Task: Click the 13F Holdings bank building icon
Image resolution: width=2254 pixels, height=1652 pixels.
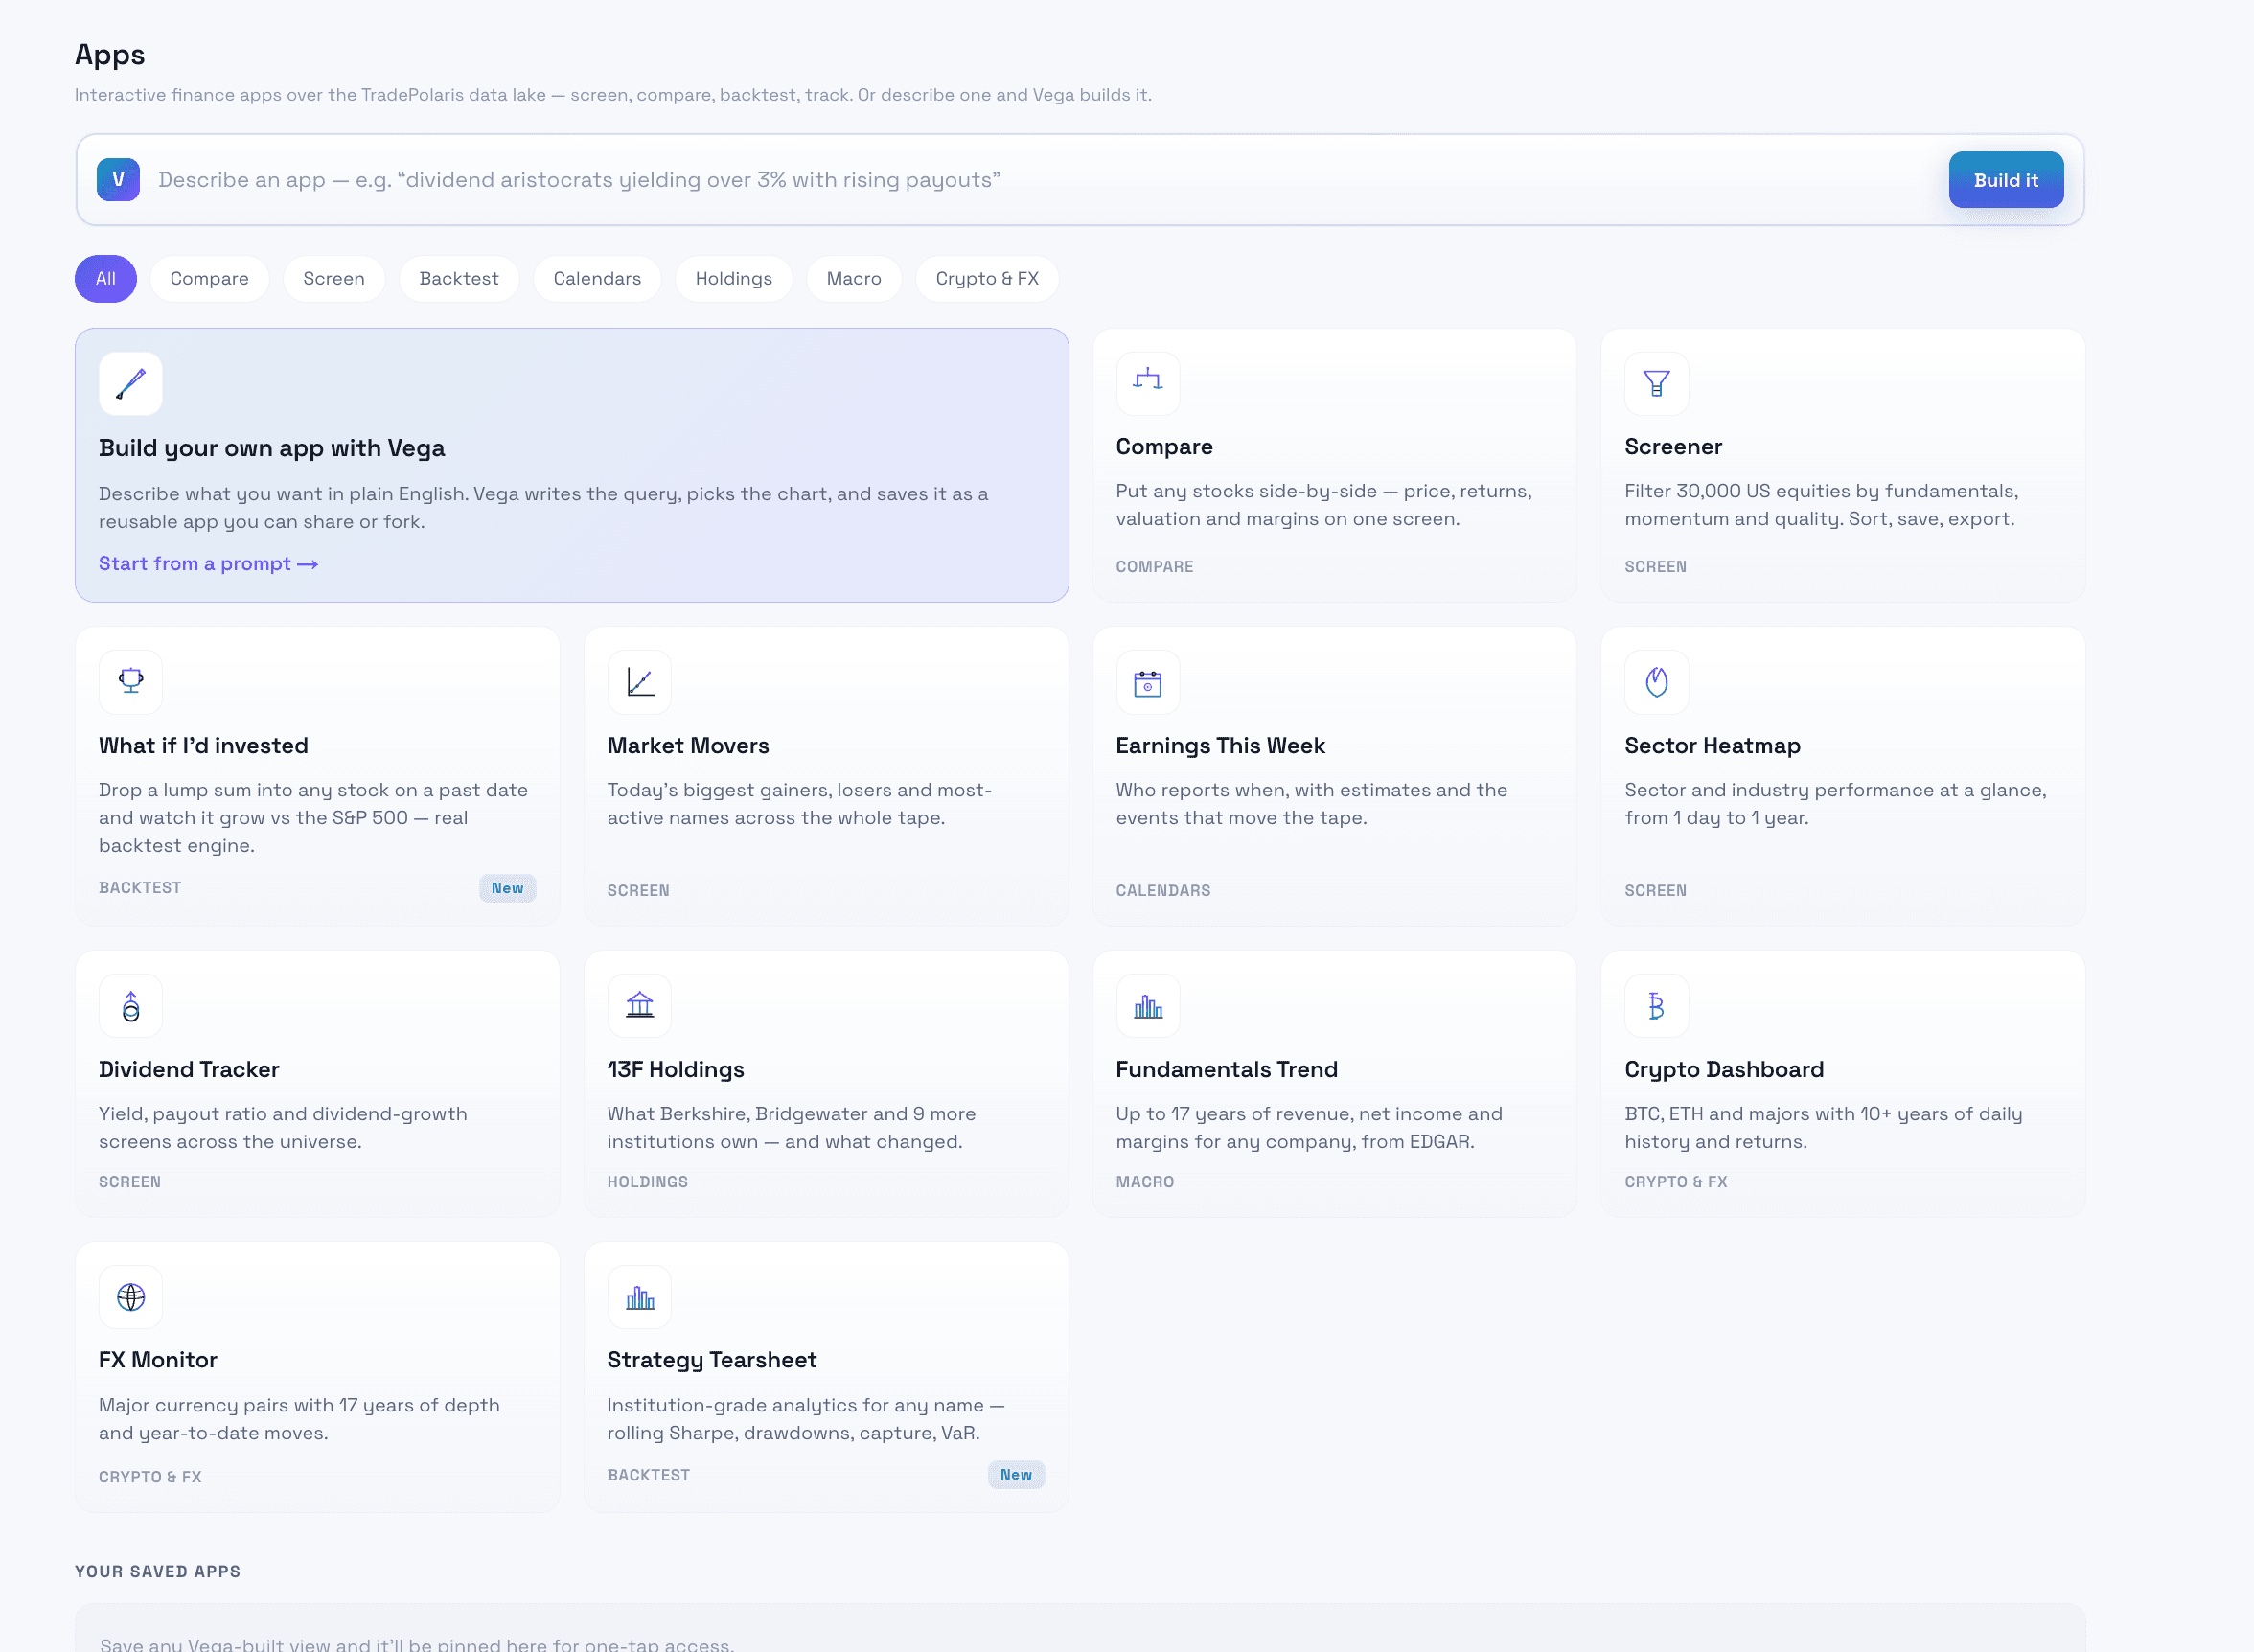Action: tap(640, 1006)
